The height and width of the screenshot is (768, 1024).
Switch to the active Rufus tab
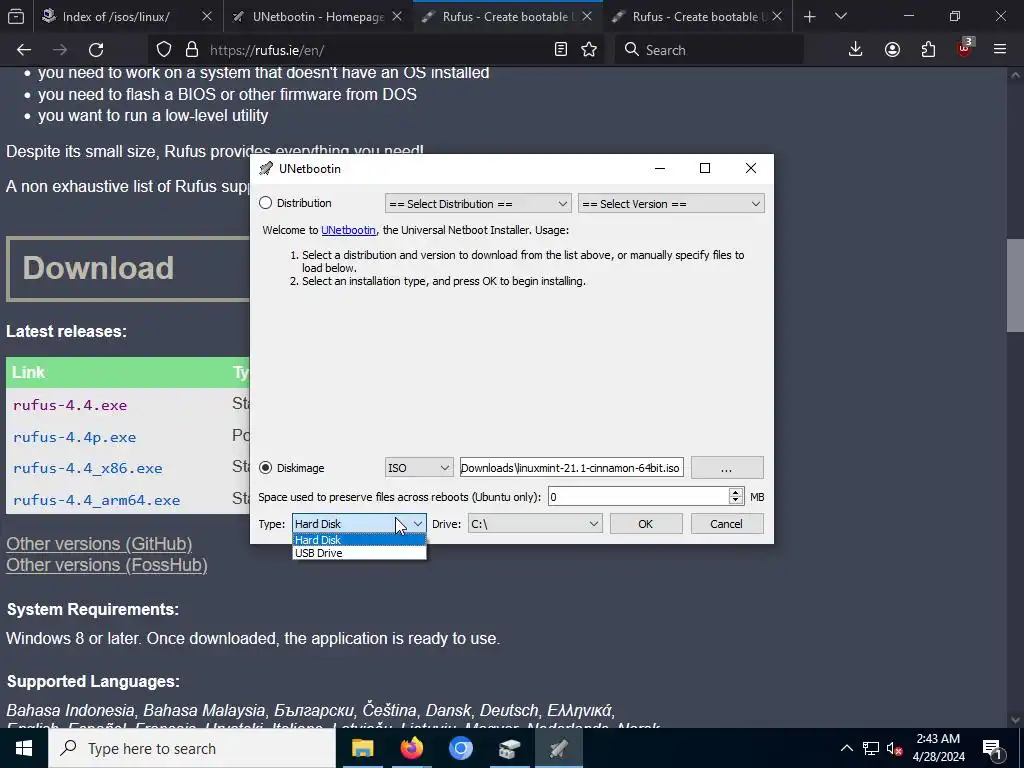click(x=508, y=16)
